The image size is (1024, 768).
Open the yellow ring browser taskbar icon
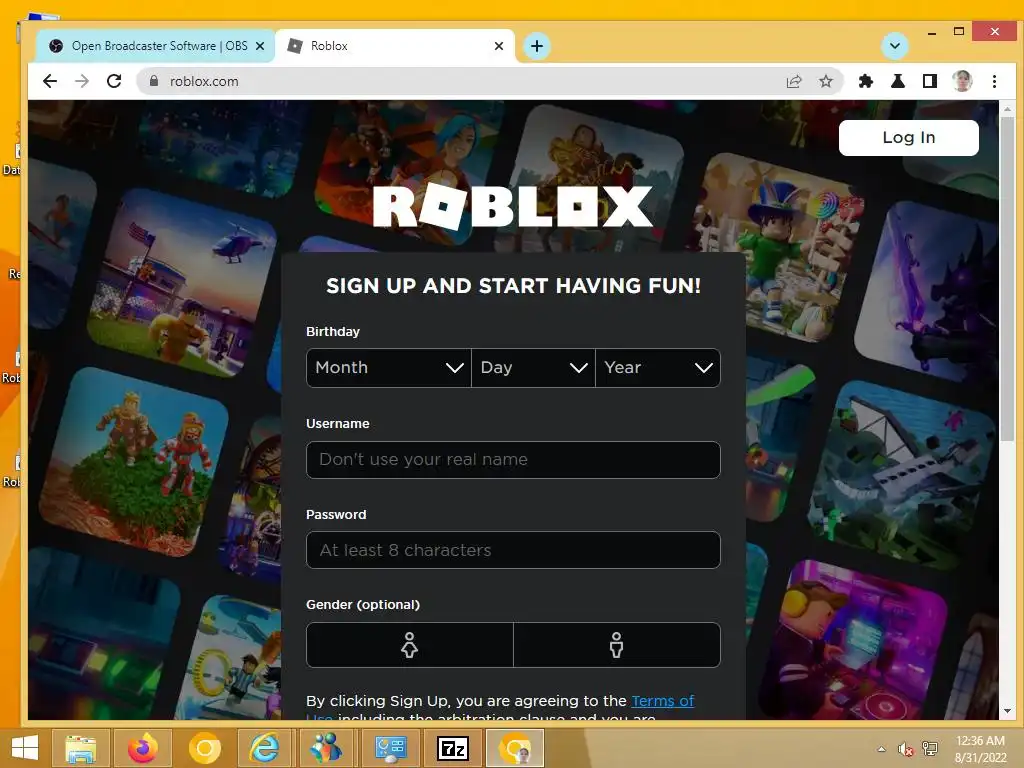pos(204,748)
